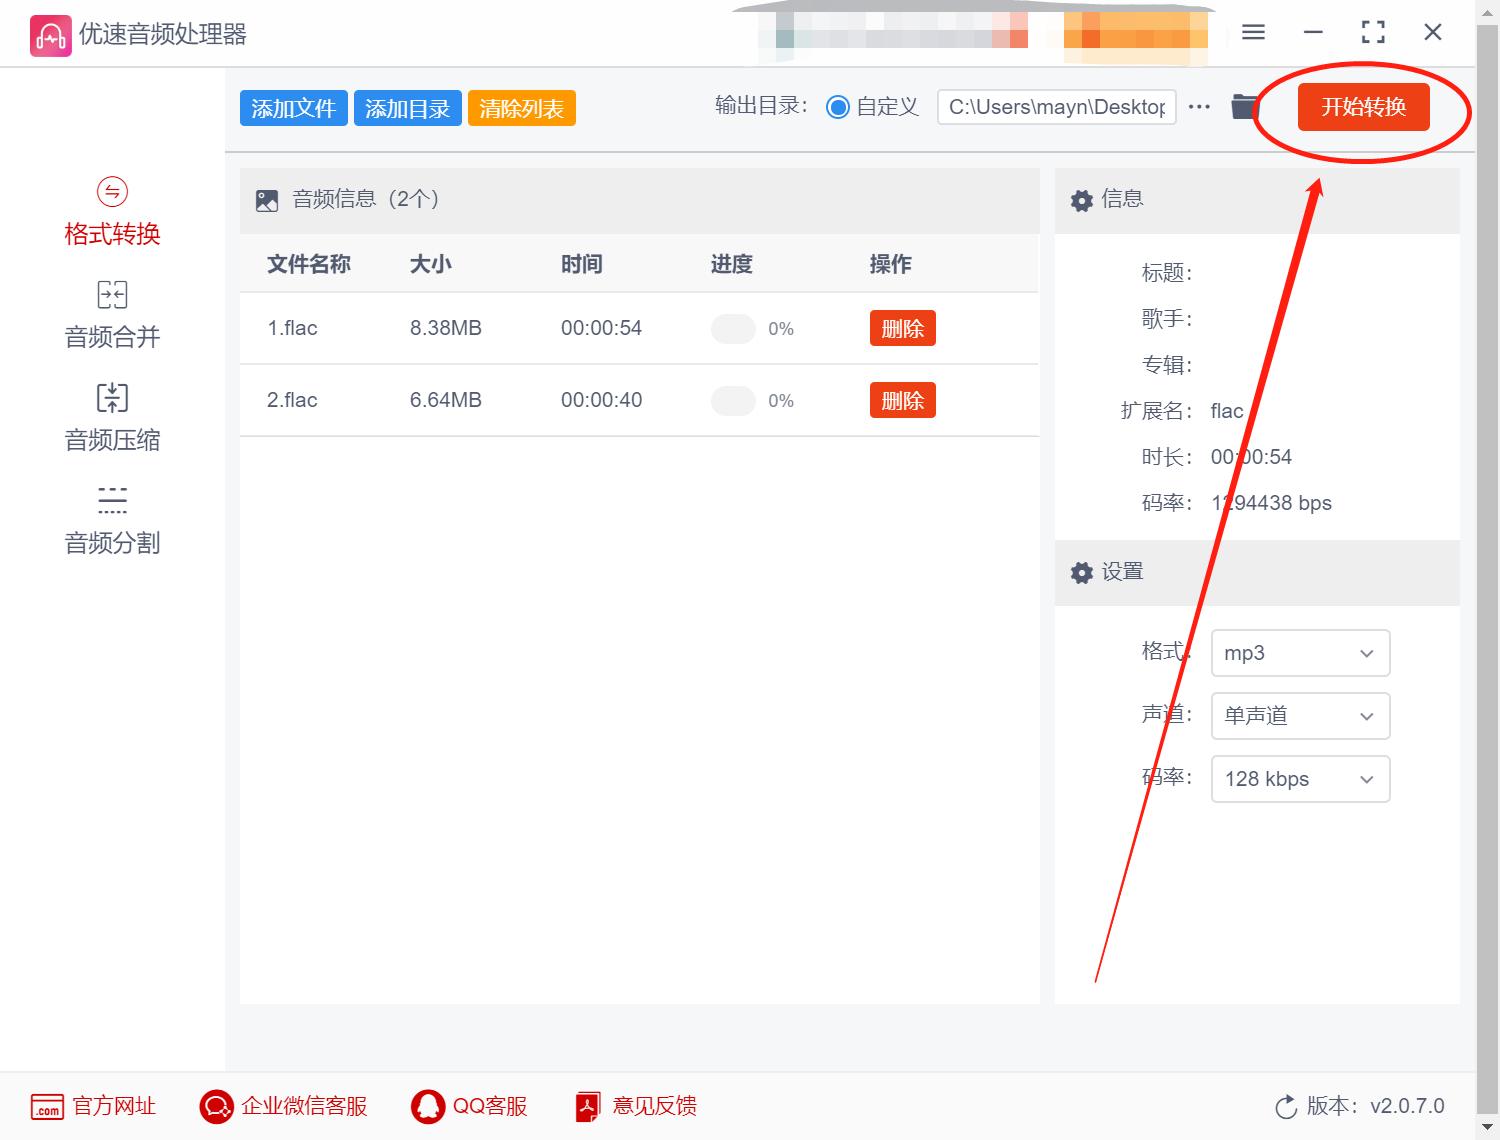Open the 格式 dropdown showing mp3
The height and width of the screenshot is (1140, 1500).
[x=1300, y=653]
